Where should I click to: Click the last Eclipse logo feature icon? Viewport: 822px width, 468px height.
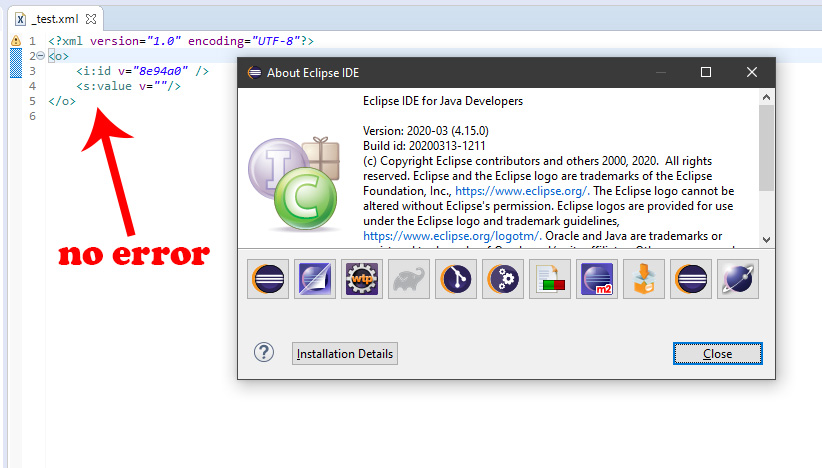pyautogui.click(x=691, y=279)
